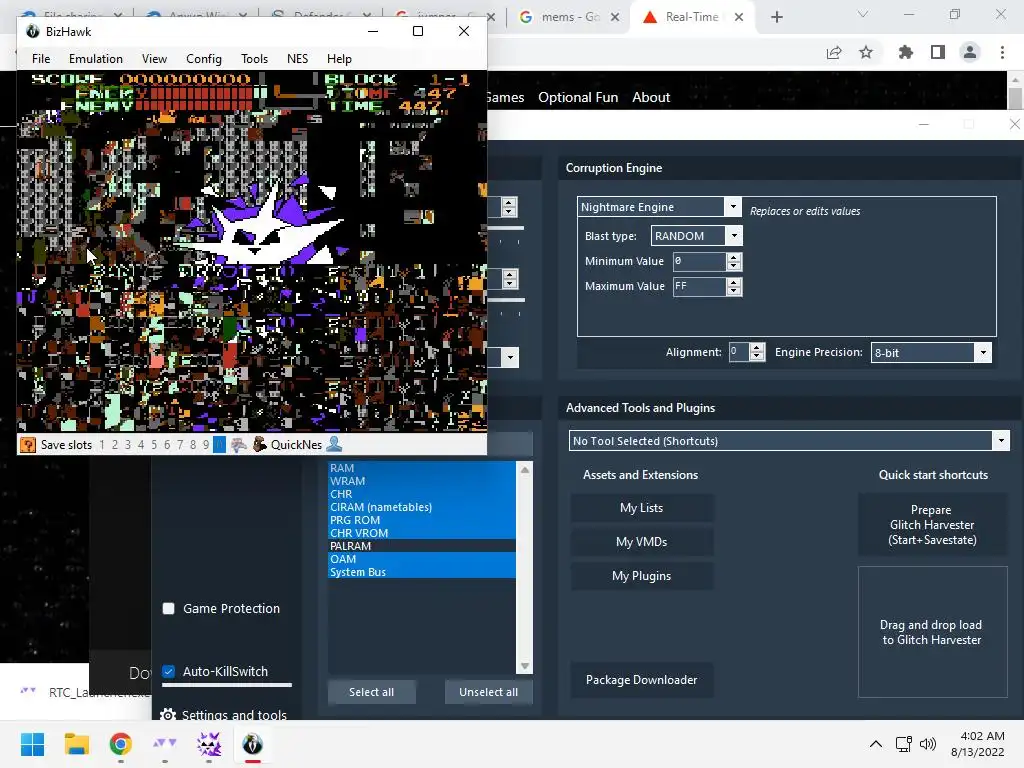1024x768 pixels.
Task: Open the Nightmare Engine dropdown
Action: 733,207
